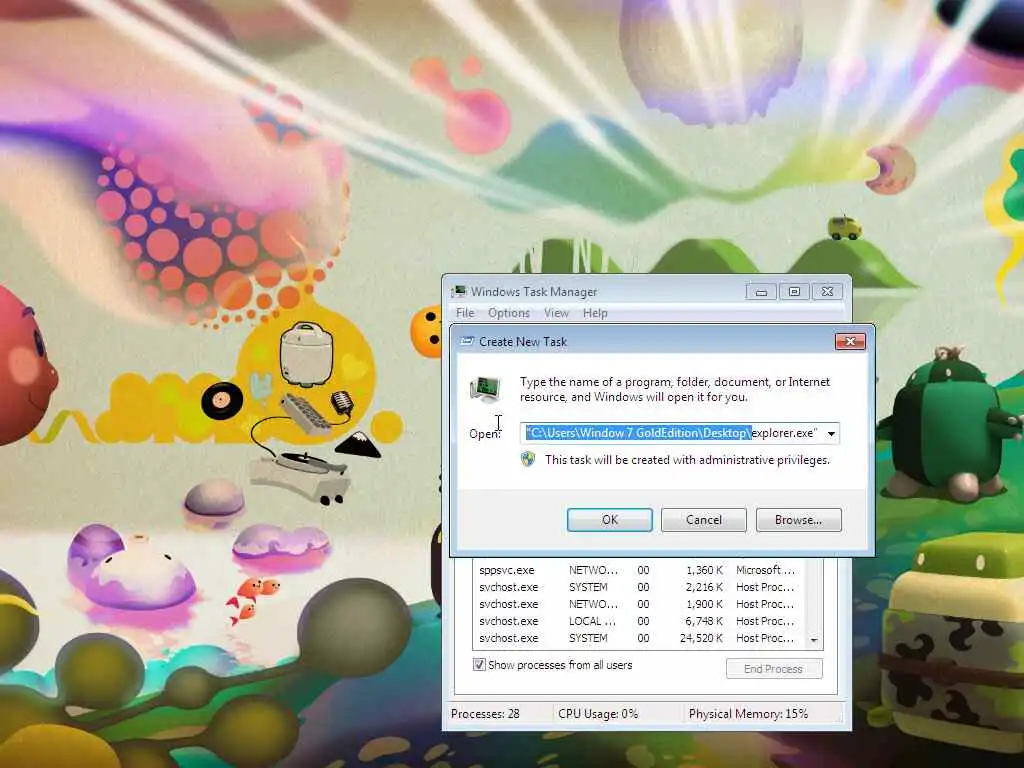This screenshot has height=768, width=1024.
Task: Select the svchost.exe row using 2,216 K
Action: coord(638,587)
